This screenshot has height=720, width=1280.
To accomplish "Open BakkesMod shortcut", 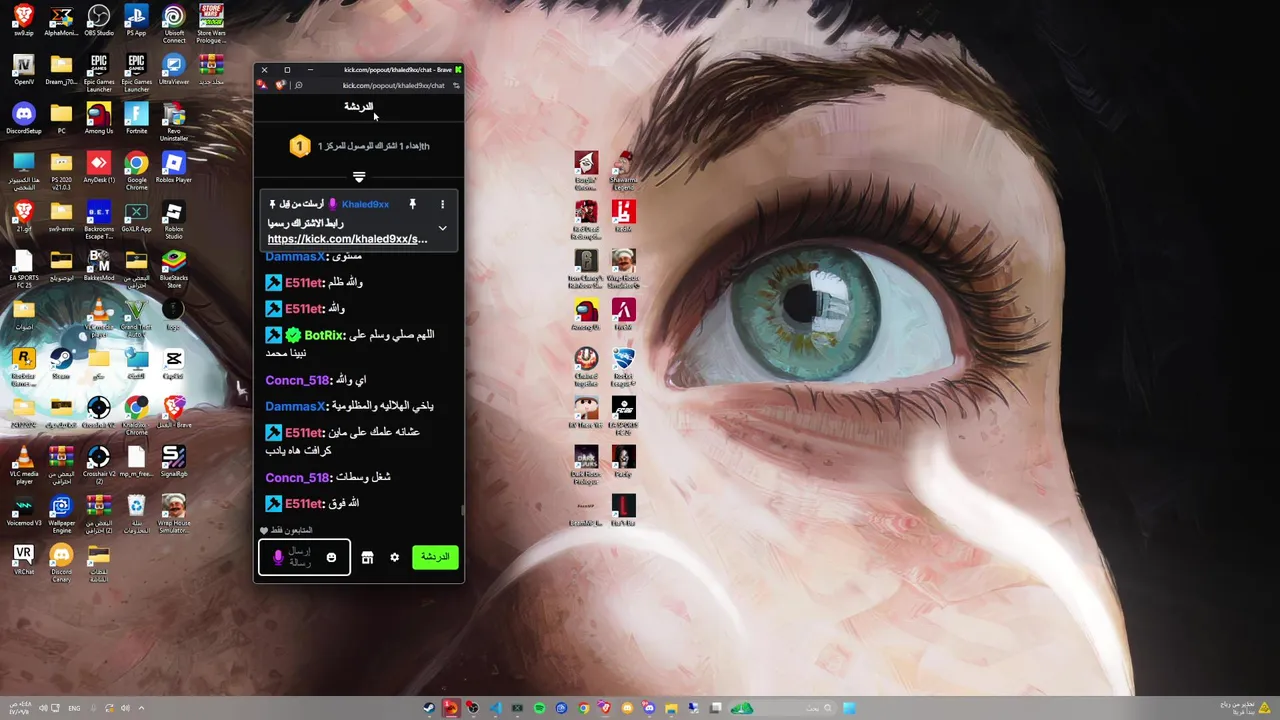I will pyautogui.click(x=98, y=266).
